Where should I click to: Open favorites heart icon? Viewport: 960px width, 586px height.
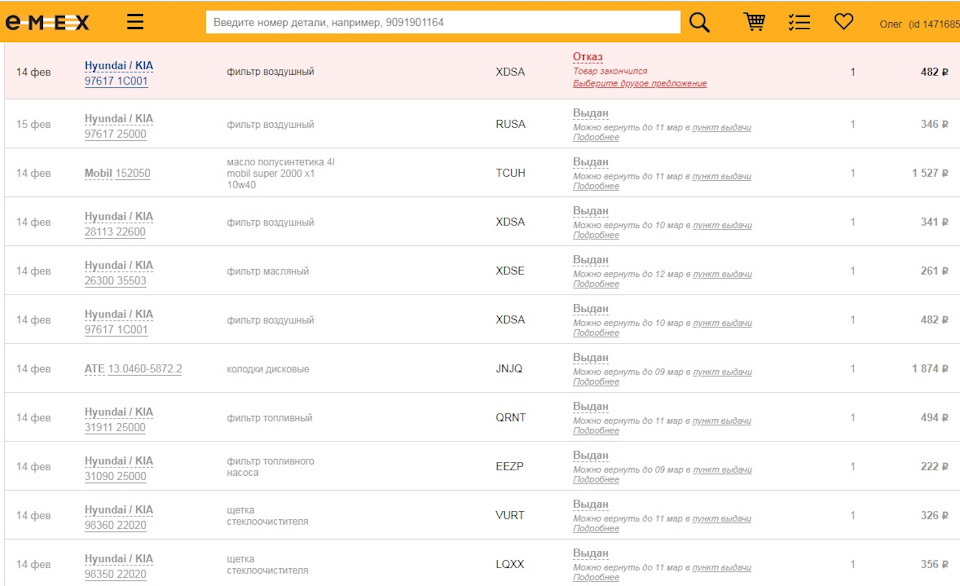[844, 22]
